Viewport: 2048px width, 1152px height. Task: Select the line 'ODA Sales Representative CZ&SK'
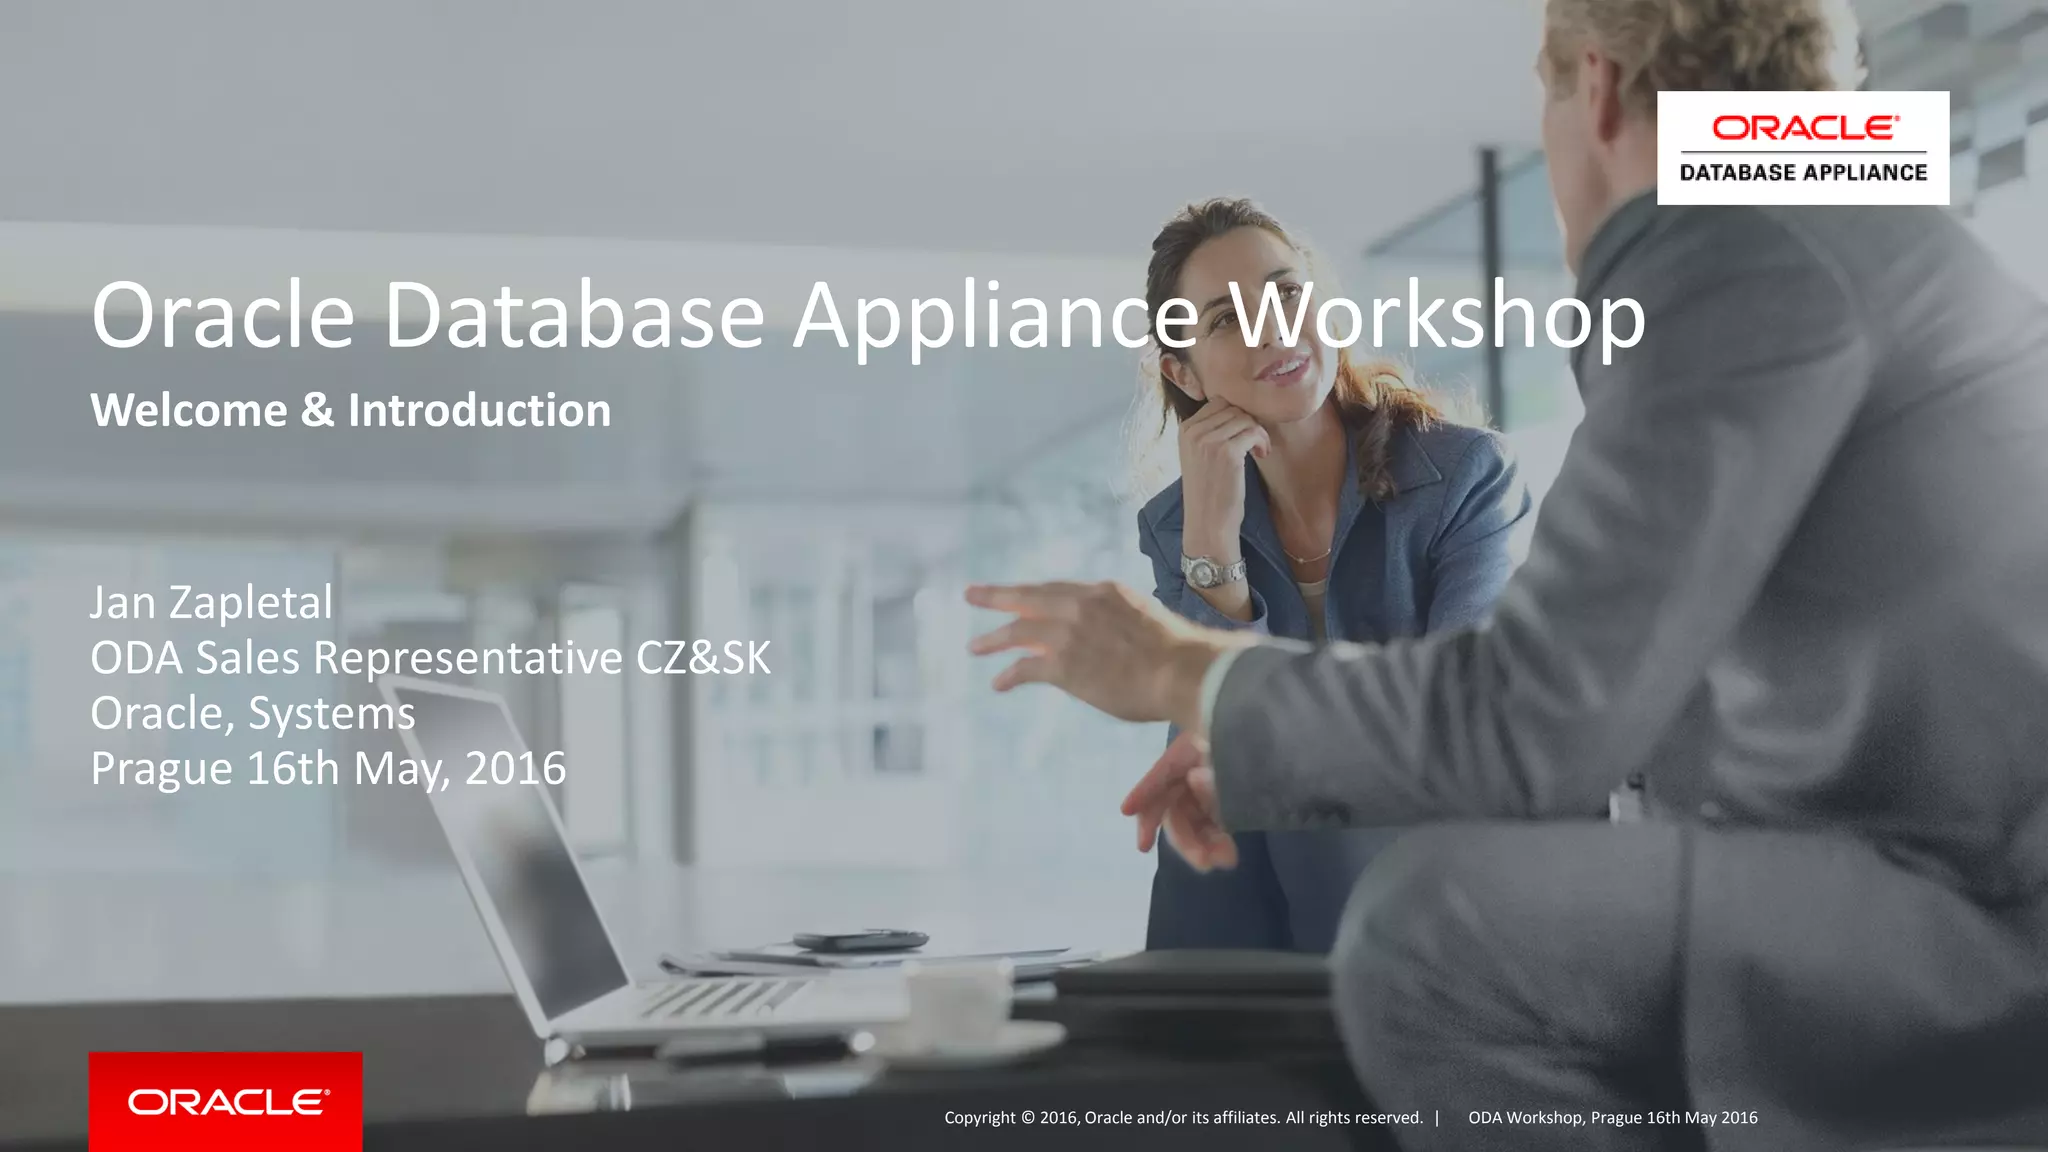pos(431,658)
